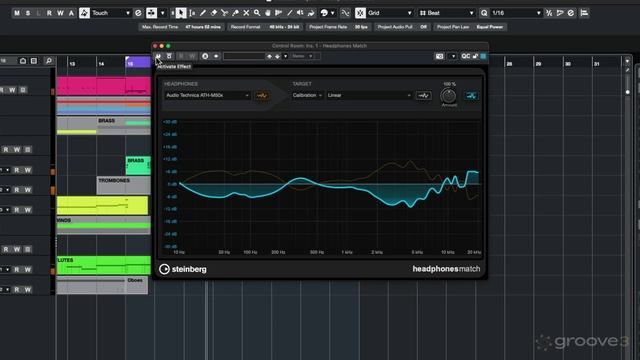Expand the dropdown arrow beside snapshot icon
Screen dimensions: 640x360
click(453, 56)
